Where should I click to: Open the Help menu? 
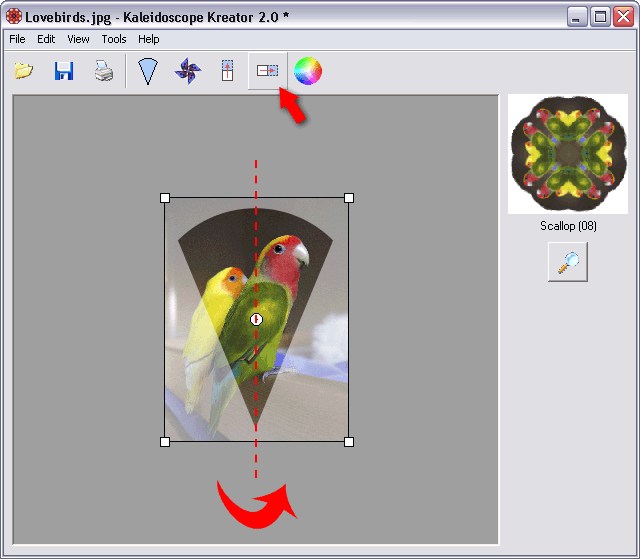(149, 39)
